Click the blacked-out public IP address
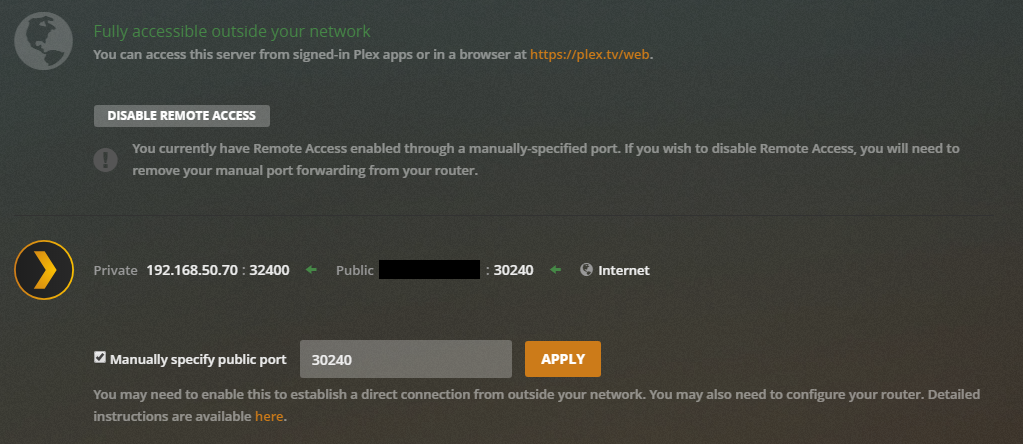 coord(430,270)
